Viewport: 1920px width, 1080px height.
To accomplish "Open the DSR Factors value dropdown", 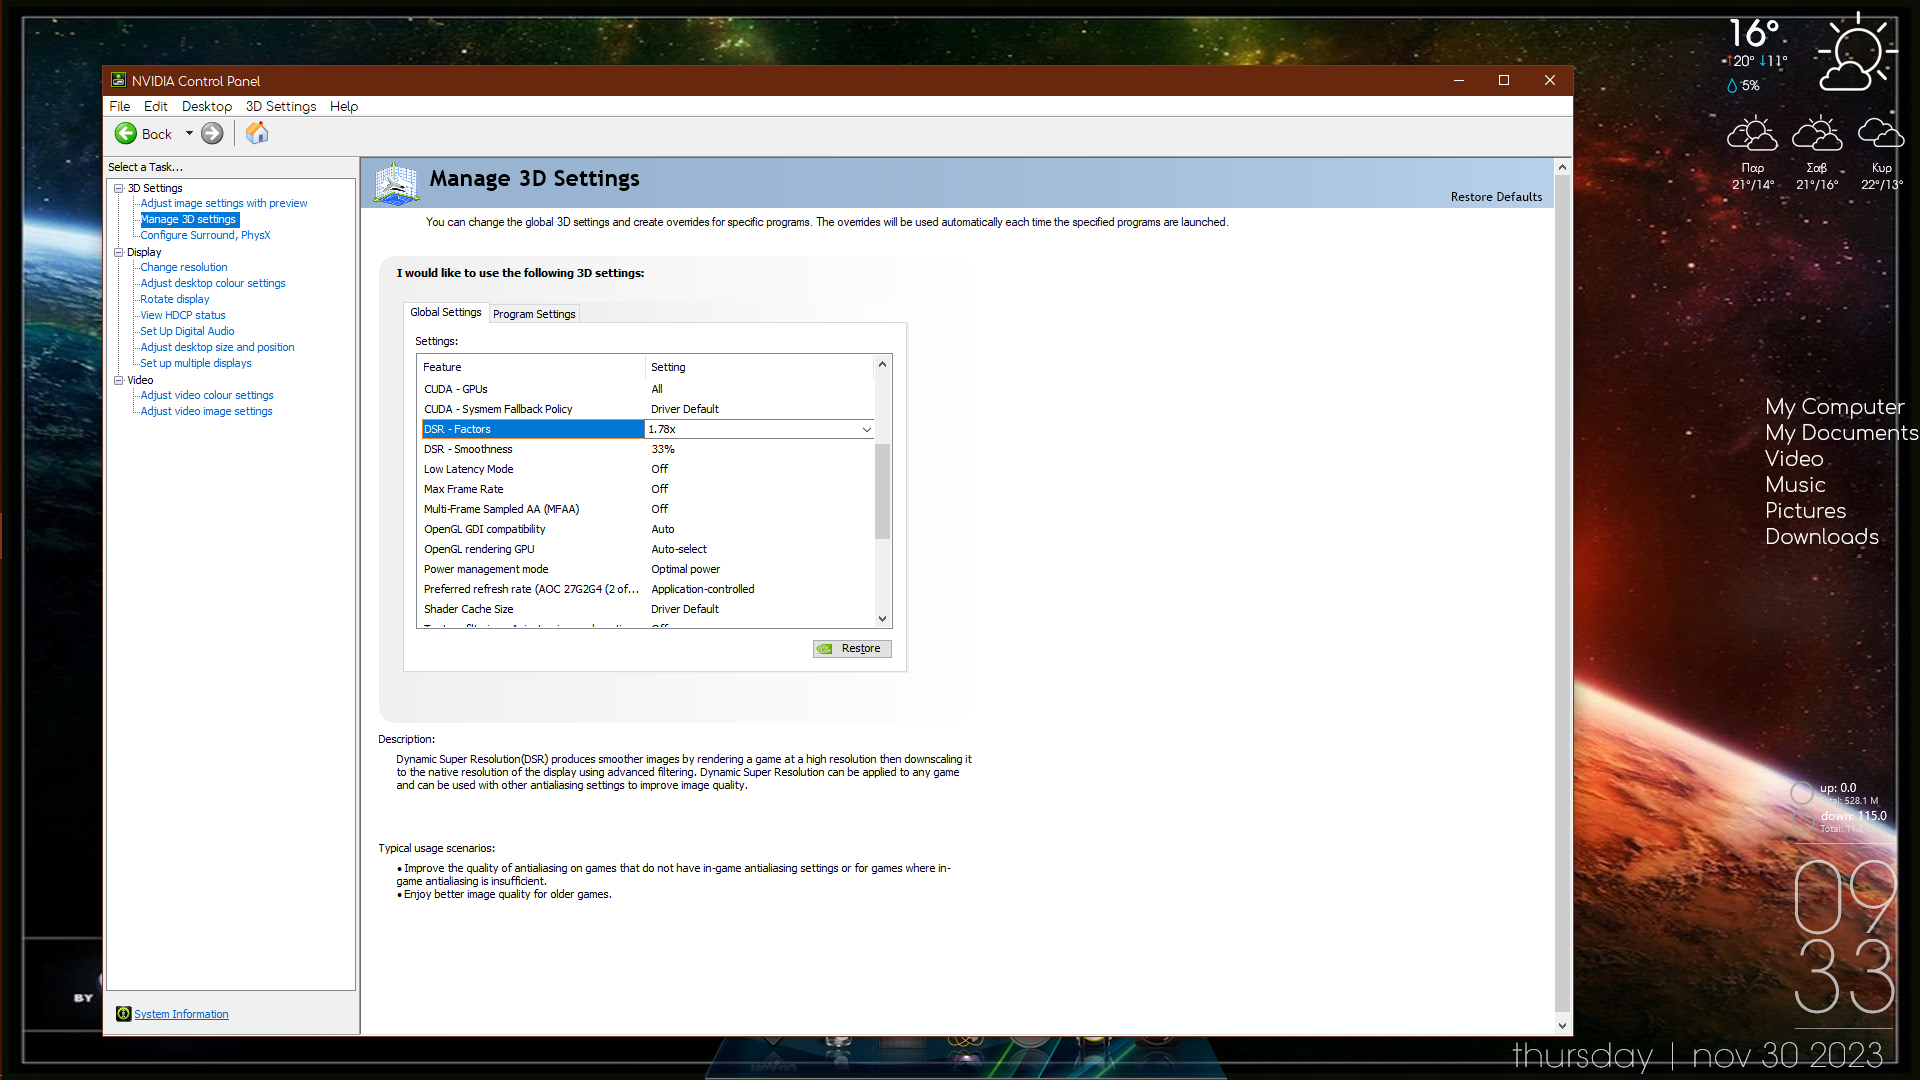I will click(x=867, y=429).
